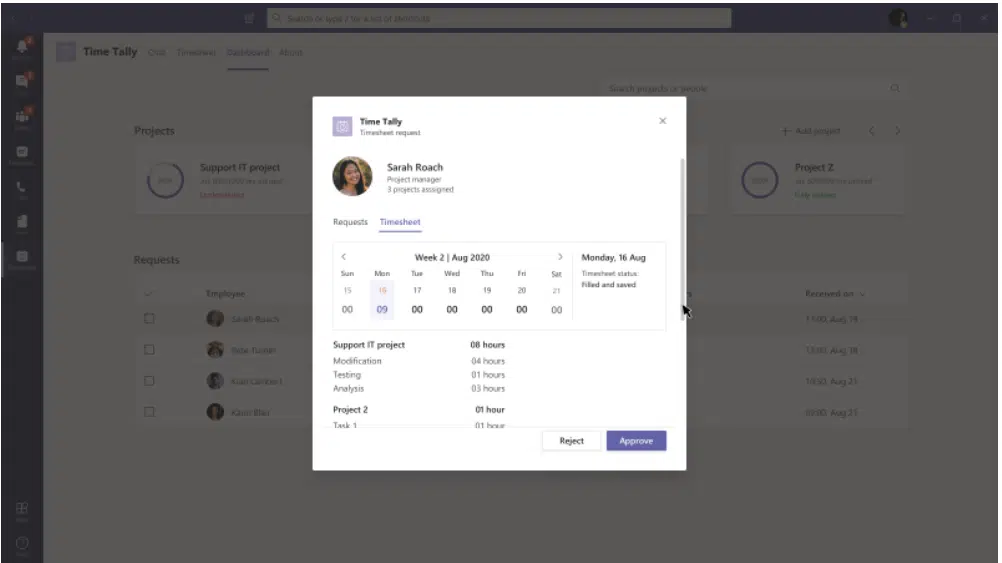Click Support IT project progress ring
This screenshot has width=1002, height=563.
166,180
